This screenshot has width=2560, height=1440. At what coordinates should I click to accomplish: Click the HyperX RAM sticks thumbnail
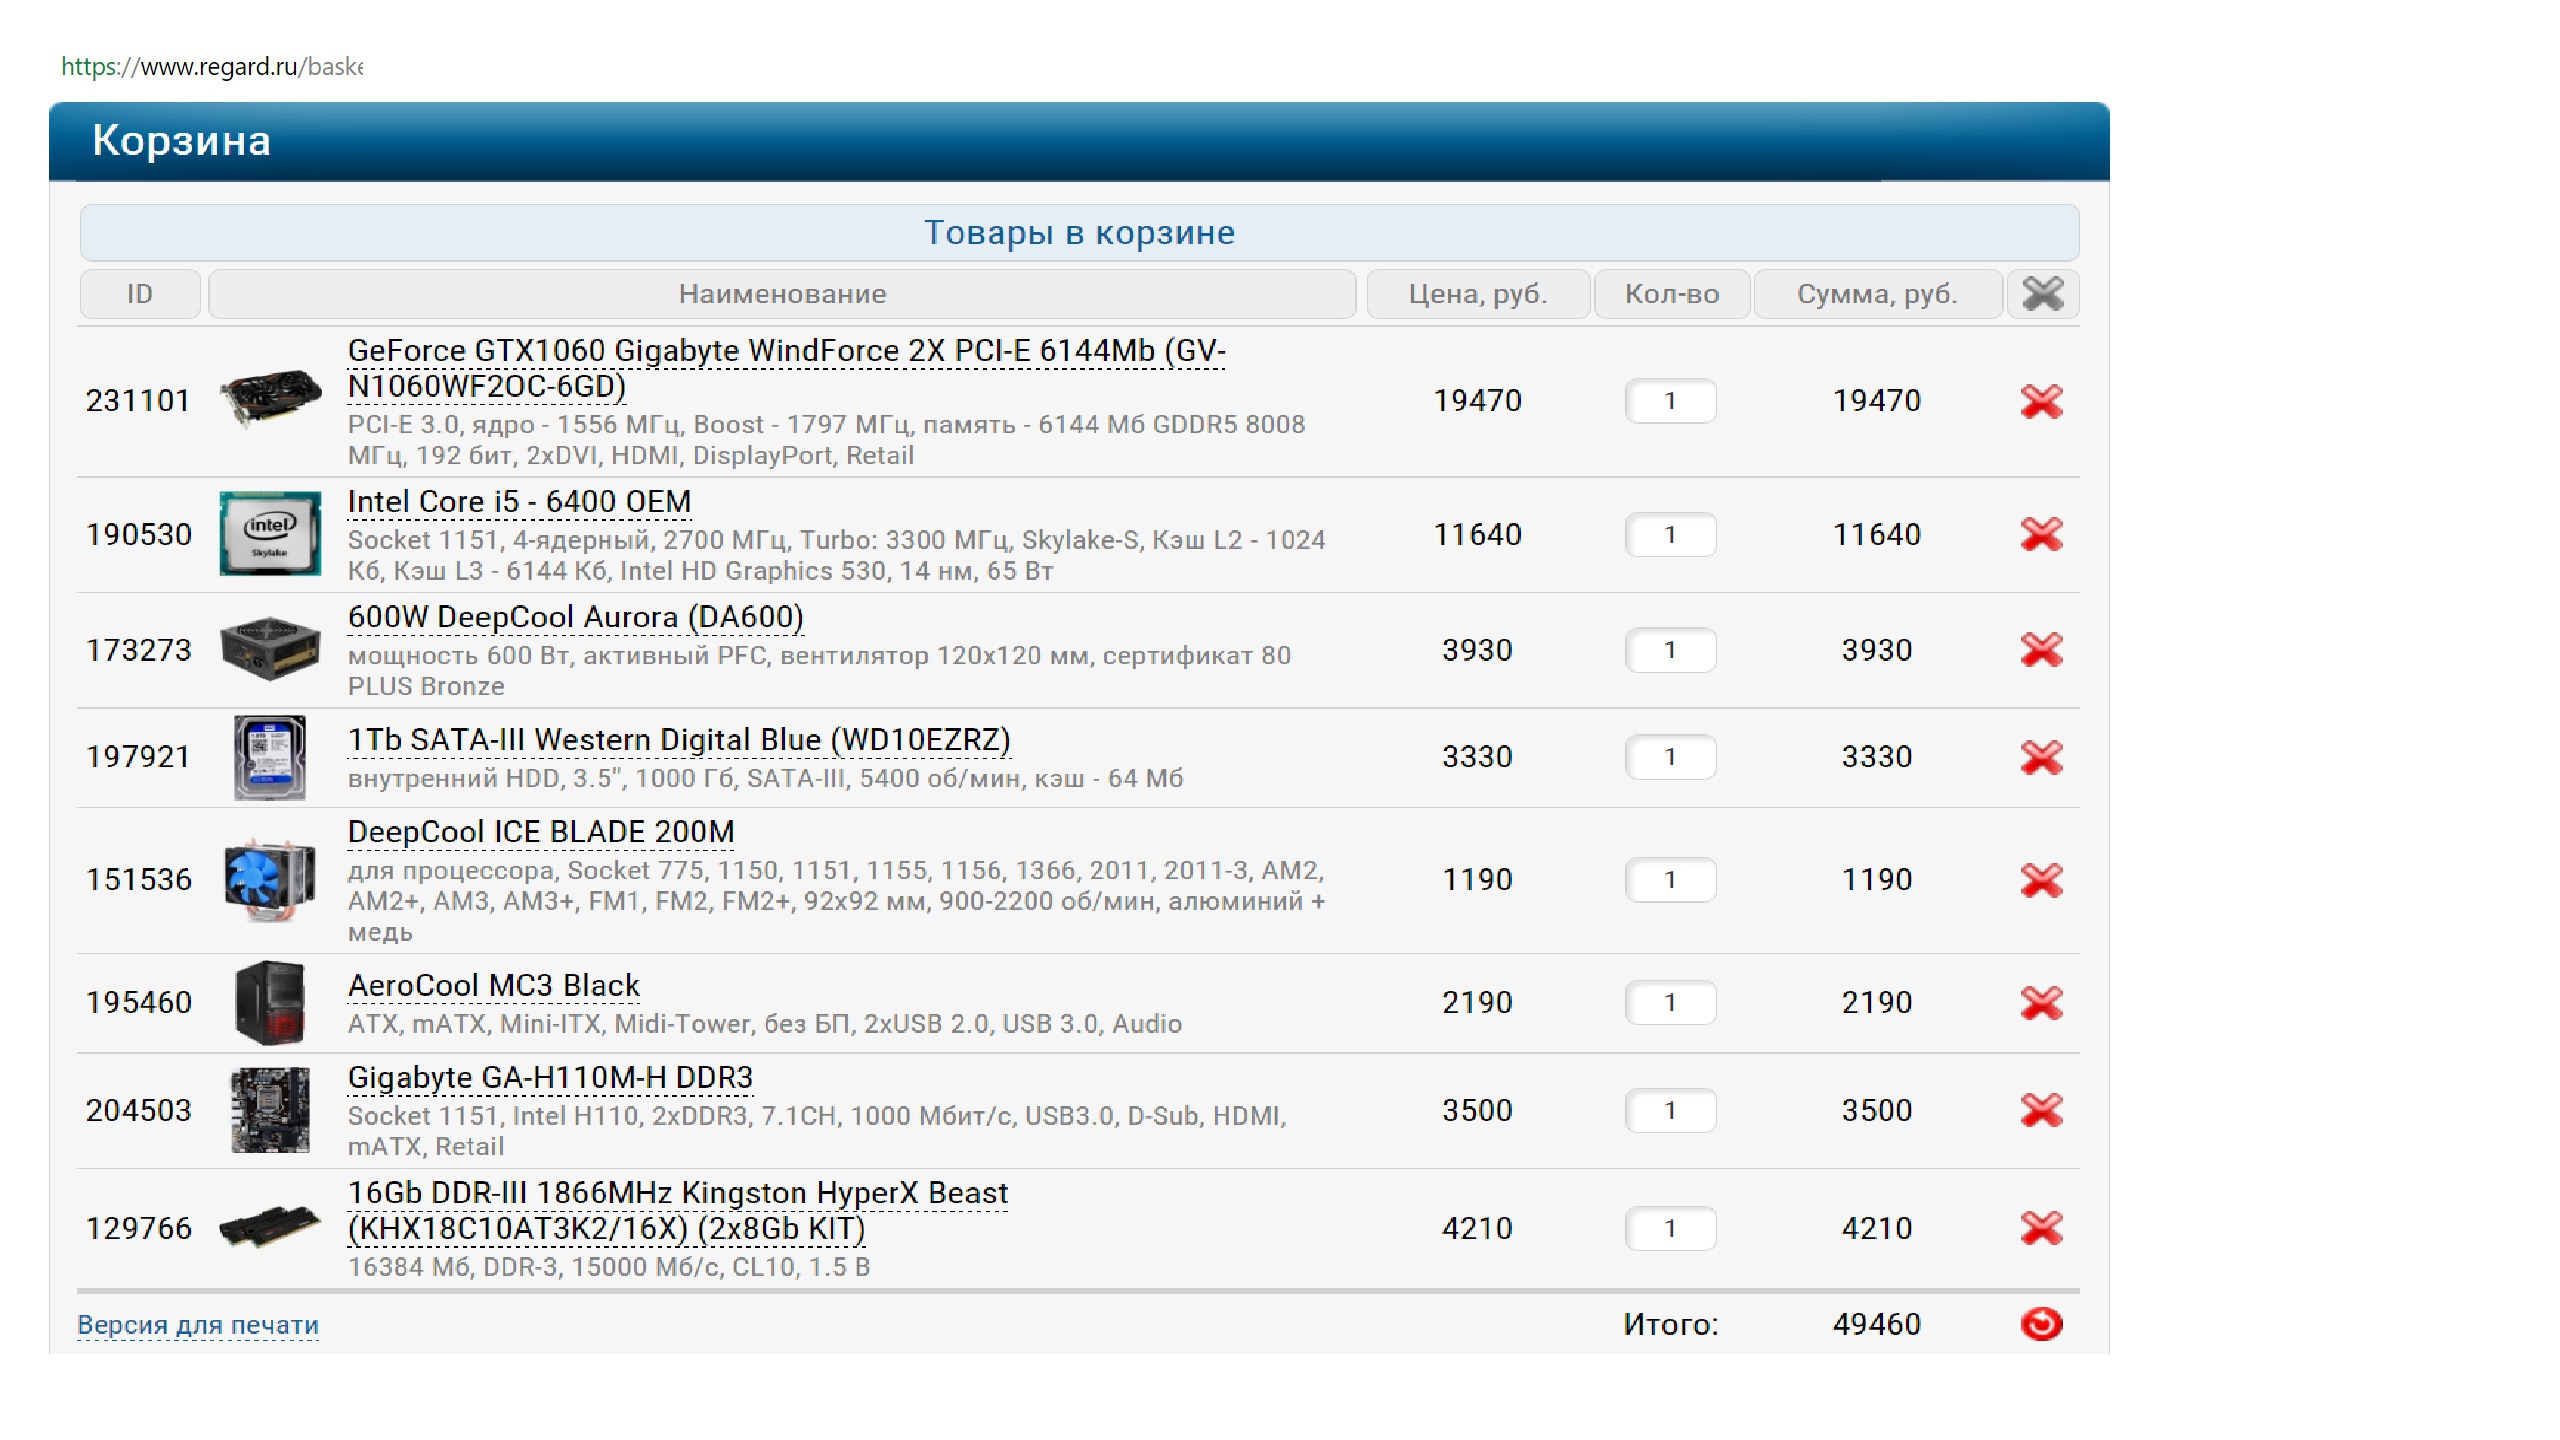click(x=270, y=1228)
